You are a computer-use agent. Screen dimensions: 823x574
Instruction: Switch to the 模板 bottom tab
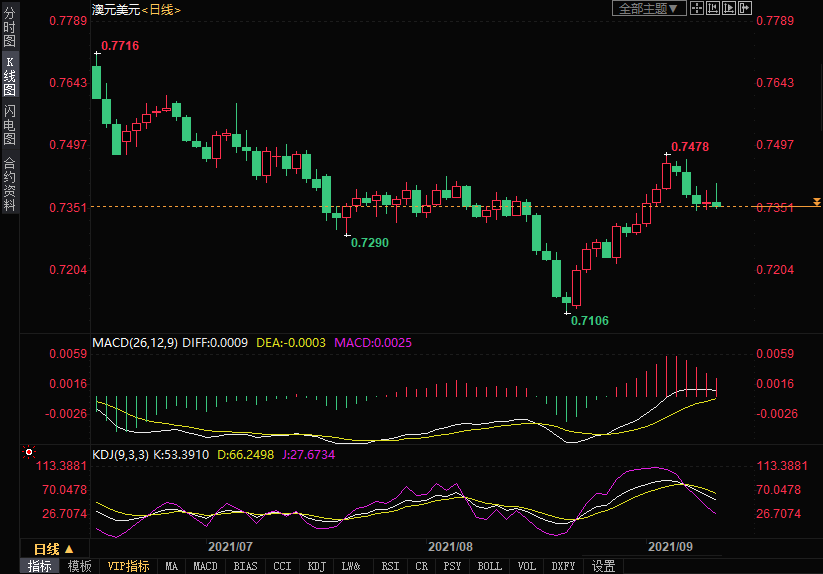(80, 566)
